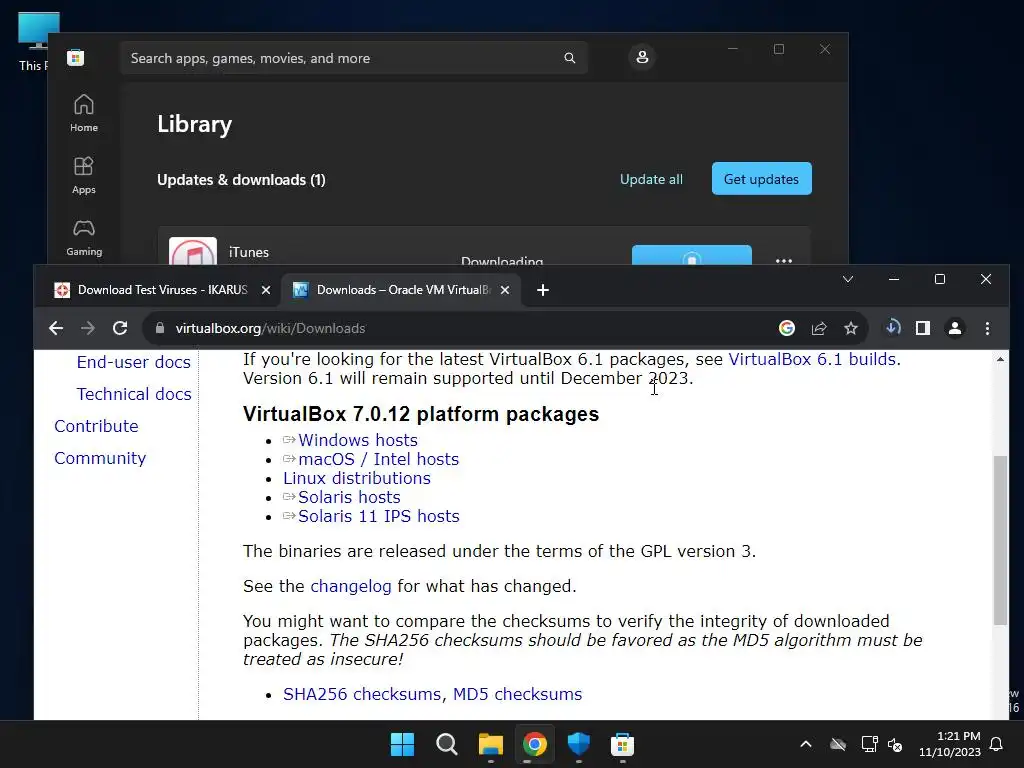The image size is (1024, 768).
Task: Open Community sidebar link
Action: (100, 458)
